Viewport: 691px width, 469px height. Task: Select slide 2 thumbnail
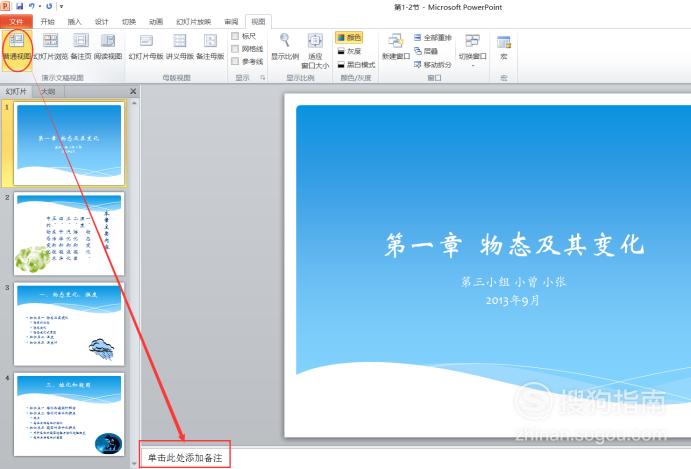tap(69, 234)
